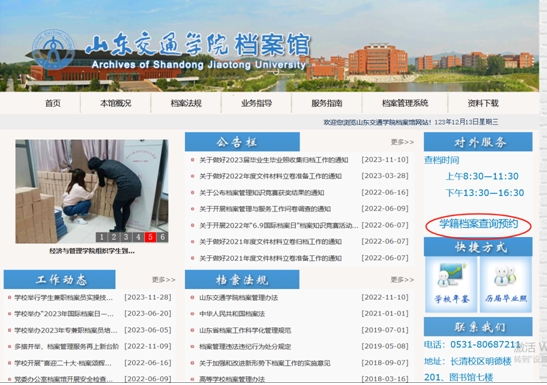This screenshot has width=547, height=385.
Task: Open regulation 山东交通学院档案管理办法
Action: [x=239, y=297]
